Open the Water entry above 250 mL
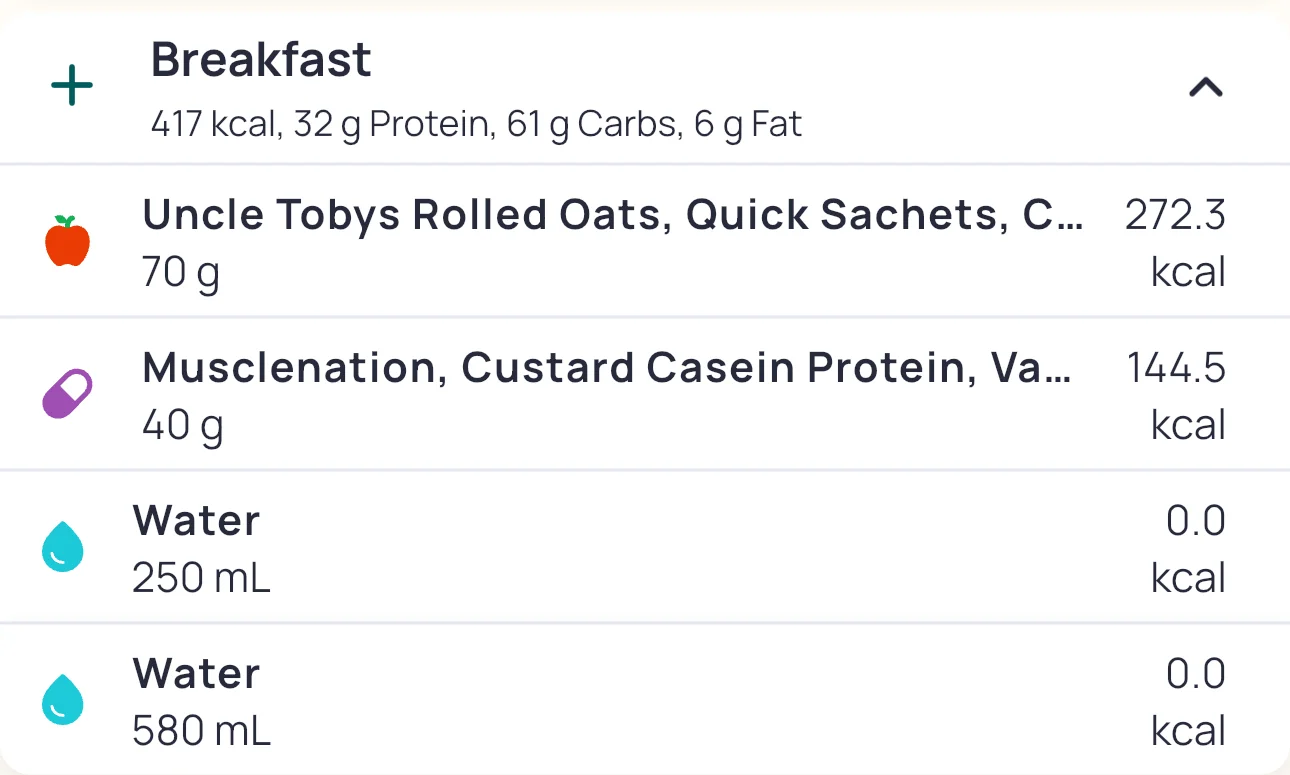Viewport: 1290px width, 775px height. tap(196, 521)
